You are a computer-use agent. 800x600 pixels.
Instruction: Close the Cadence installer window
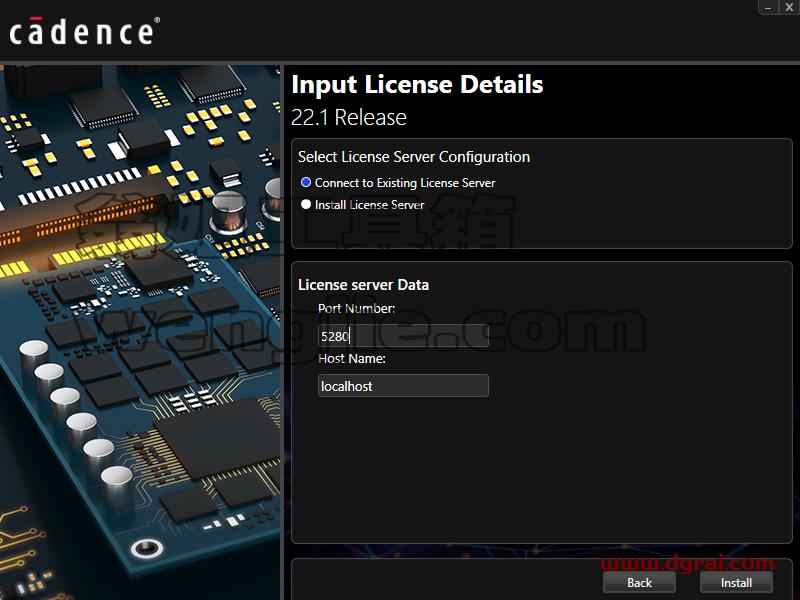tap(789, 7)
